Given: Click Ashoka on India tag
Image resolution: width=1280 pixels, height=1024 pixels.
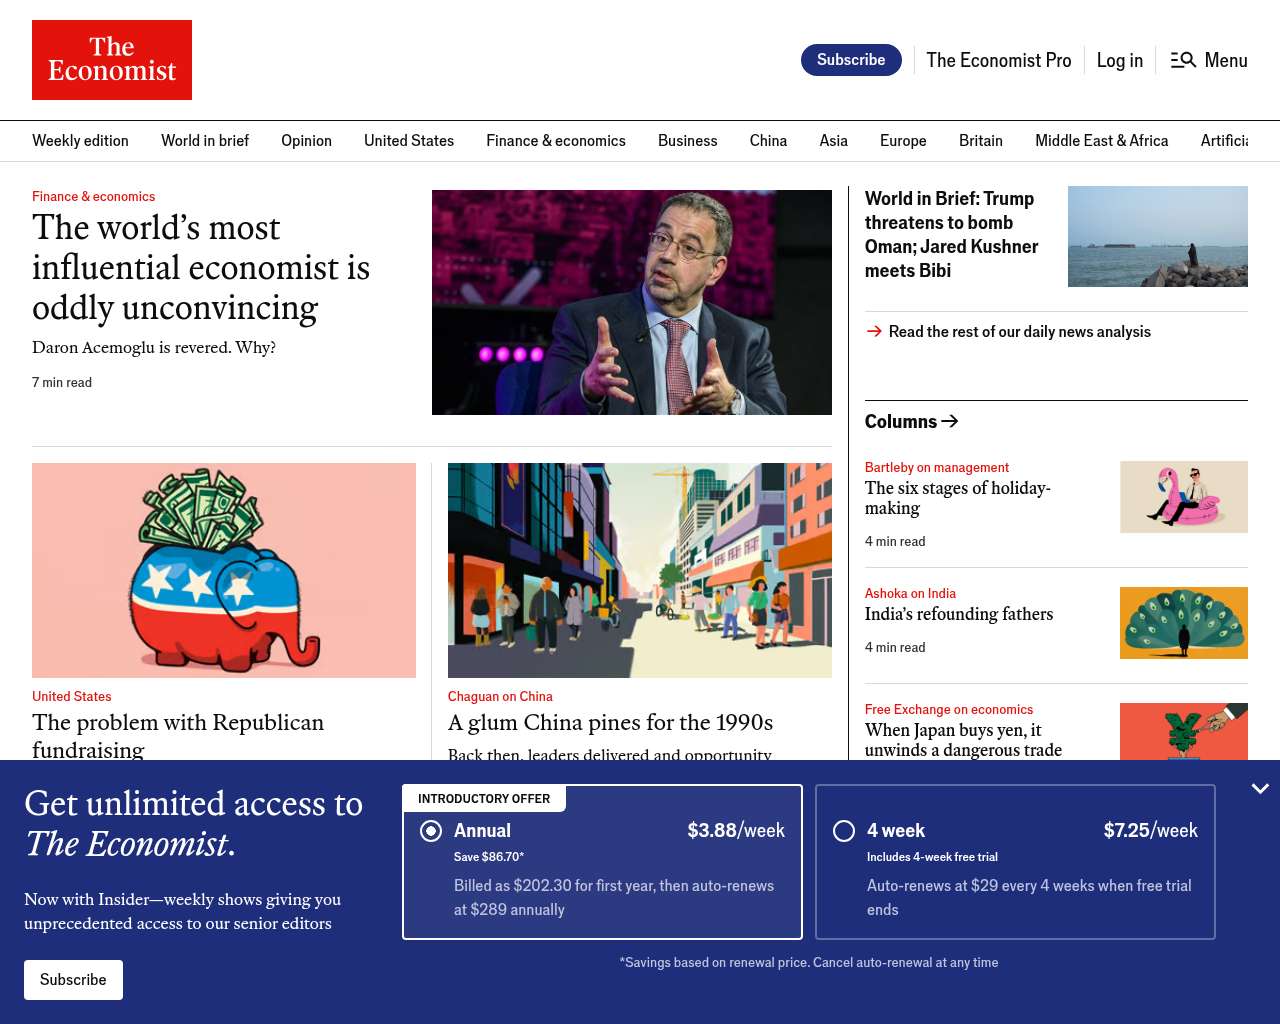Looking at the screenshot, I should click(x=910, y=593).
